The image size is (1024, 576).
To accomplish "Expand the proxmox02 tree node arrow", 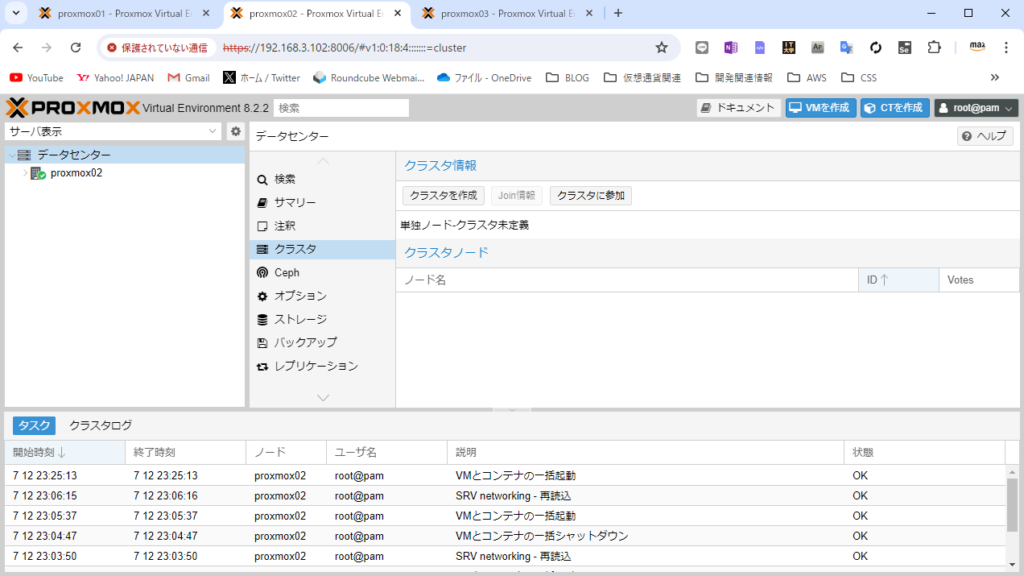I will (25, 173).
